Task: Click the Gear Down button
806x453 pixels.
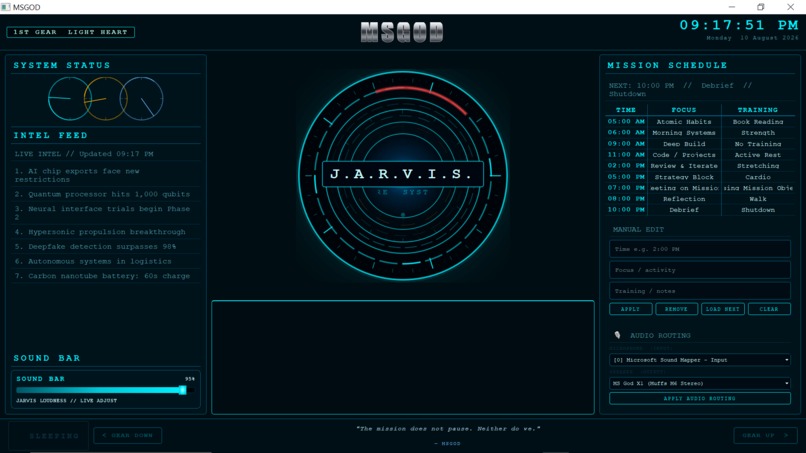Action: [127, 436]
